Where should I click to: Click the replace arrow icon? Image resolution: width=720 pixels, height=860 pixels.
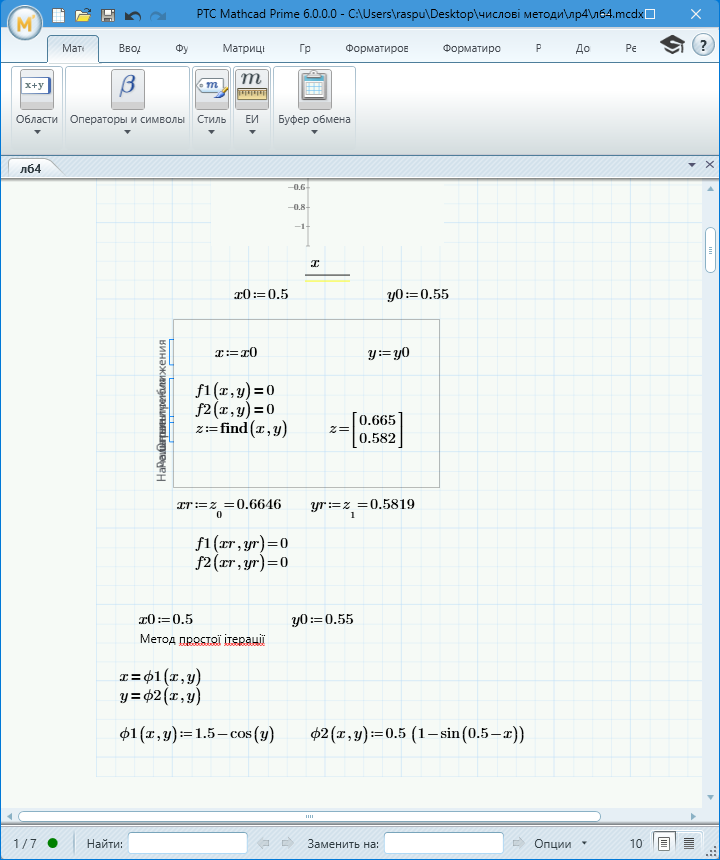[x=519, y=843]
